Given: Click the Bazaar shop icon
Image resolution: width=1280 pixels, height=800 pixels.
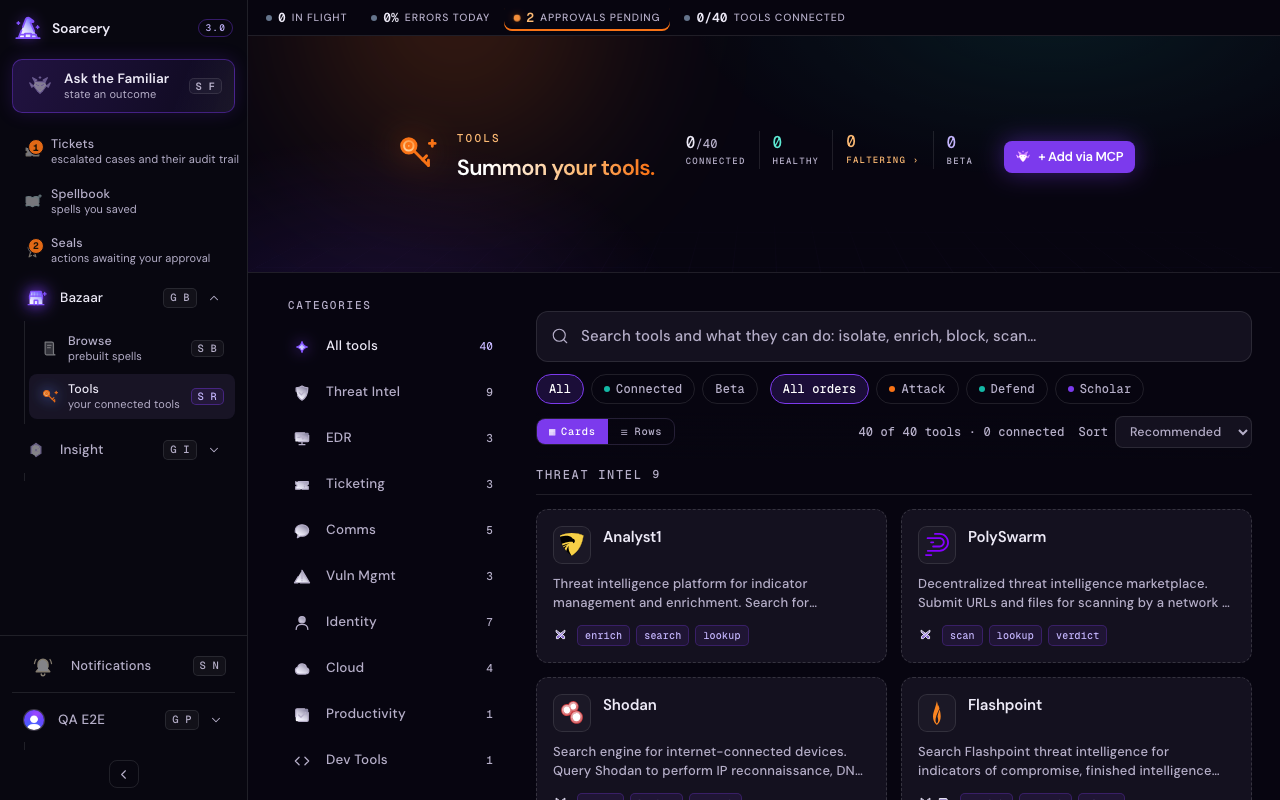Looking at the screenshot, I should pyautogui.click(x=37, y=298).
